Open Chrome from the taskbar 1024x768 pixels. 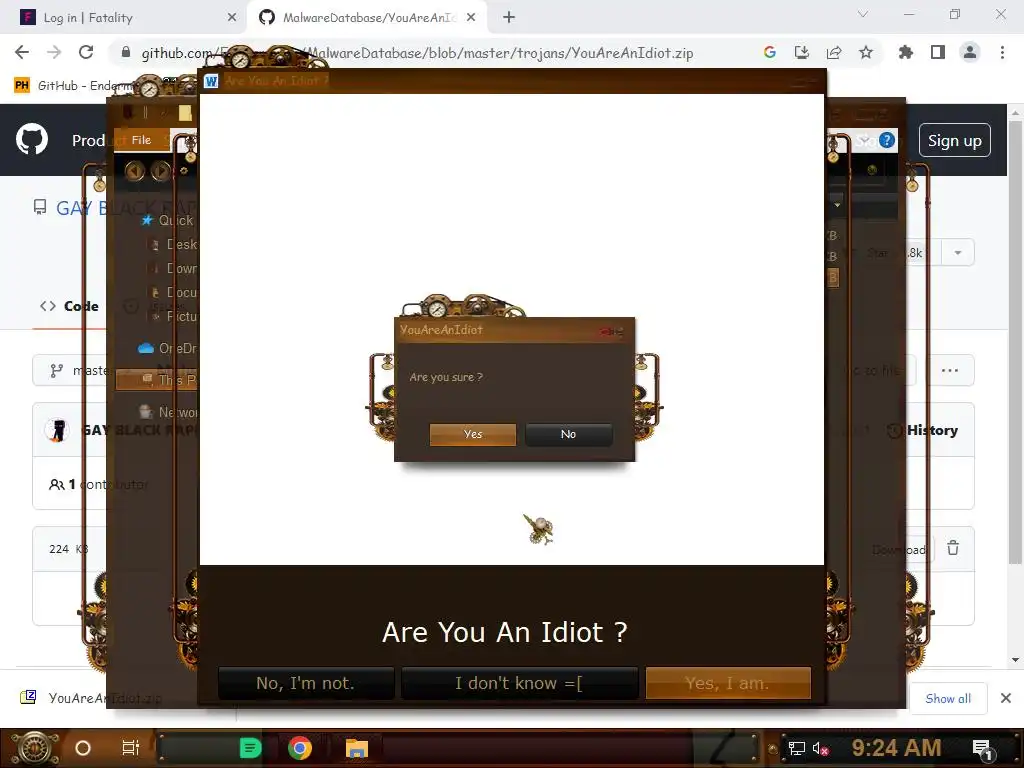click(300, 748)
